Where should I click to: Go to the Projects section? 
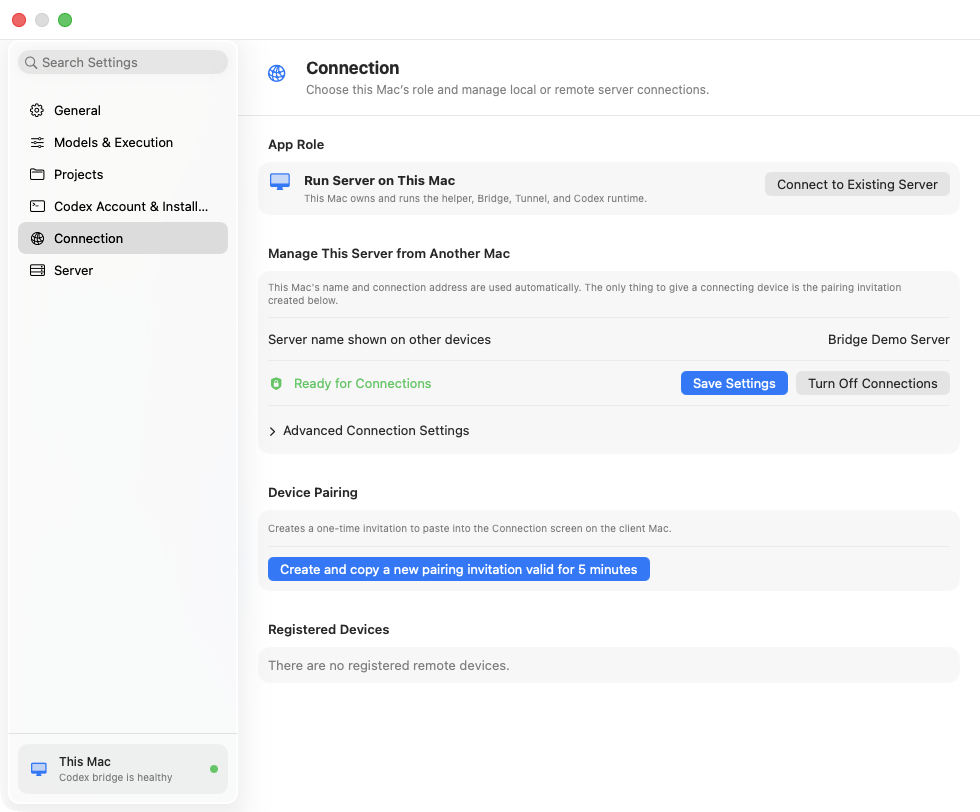click(122, 174)
